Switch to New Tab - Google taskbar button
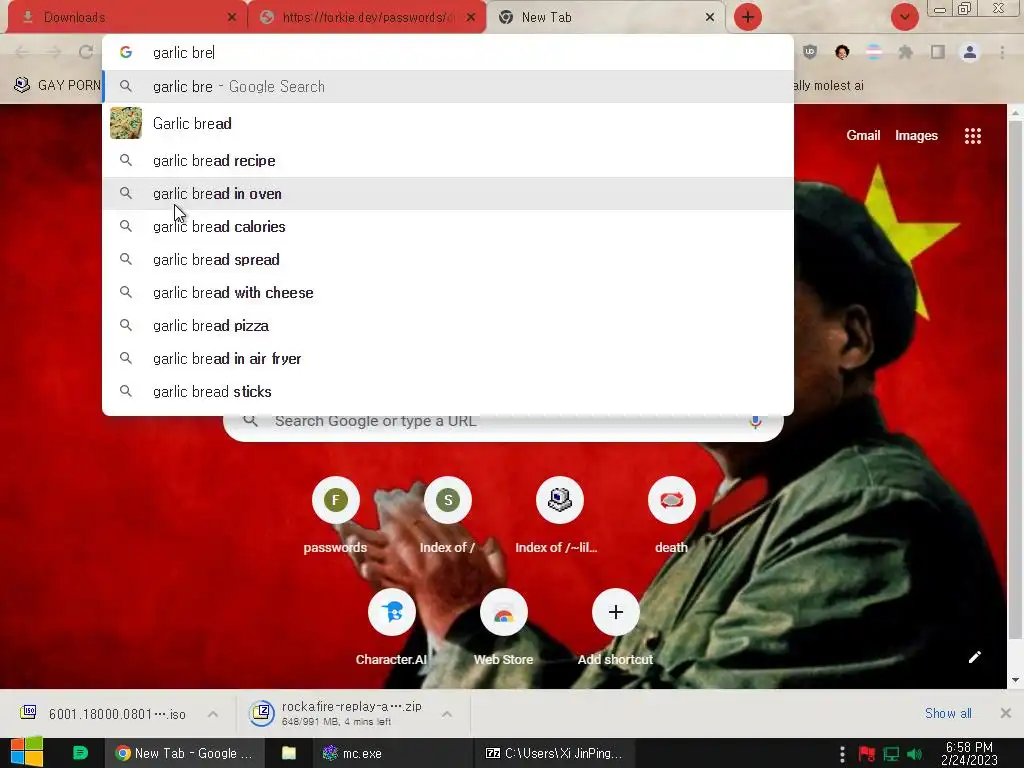The width and height of the screenshot is (1024, 768). (x=185, y=753)
